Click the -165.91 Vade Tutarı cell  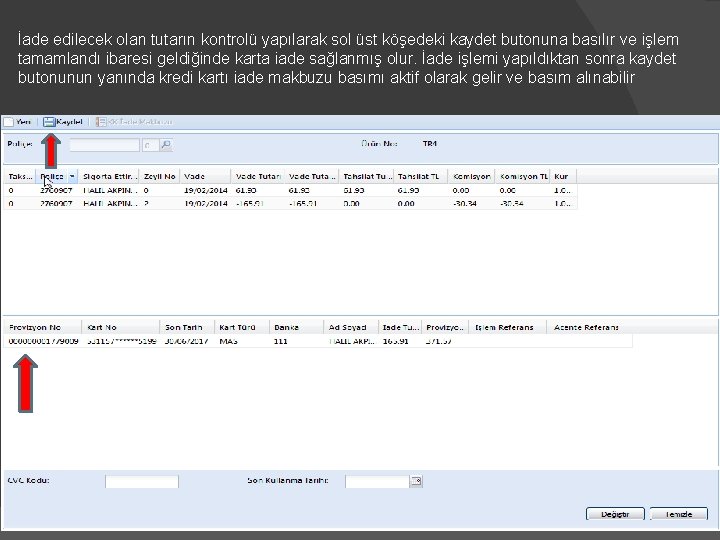[250, 203]
